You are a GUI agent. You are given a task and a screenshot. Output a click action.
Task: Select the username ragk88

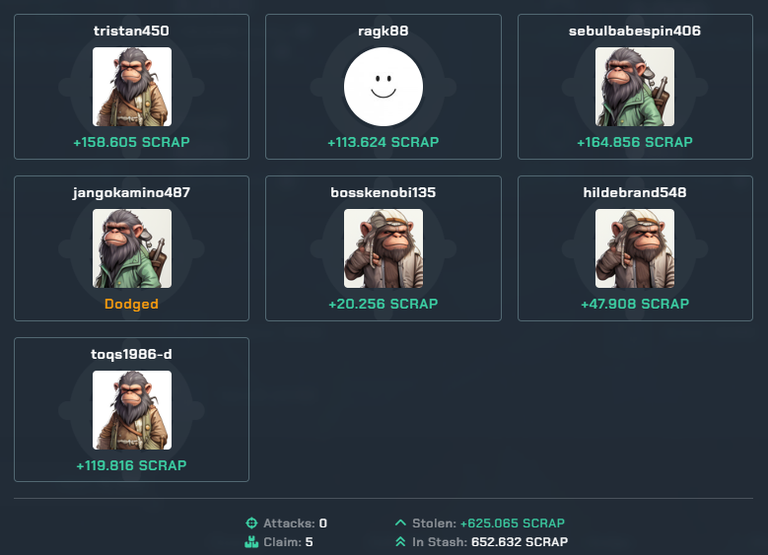383,31
